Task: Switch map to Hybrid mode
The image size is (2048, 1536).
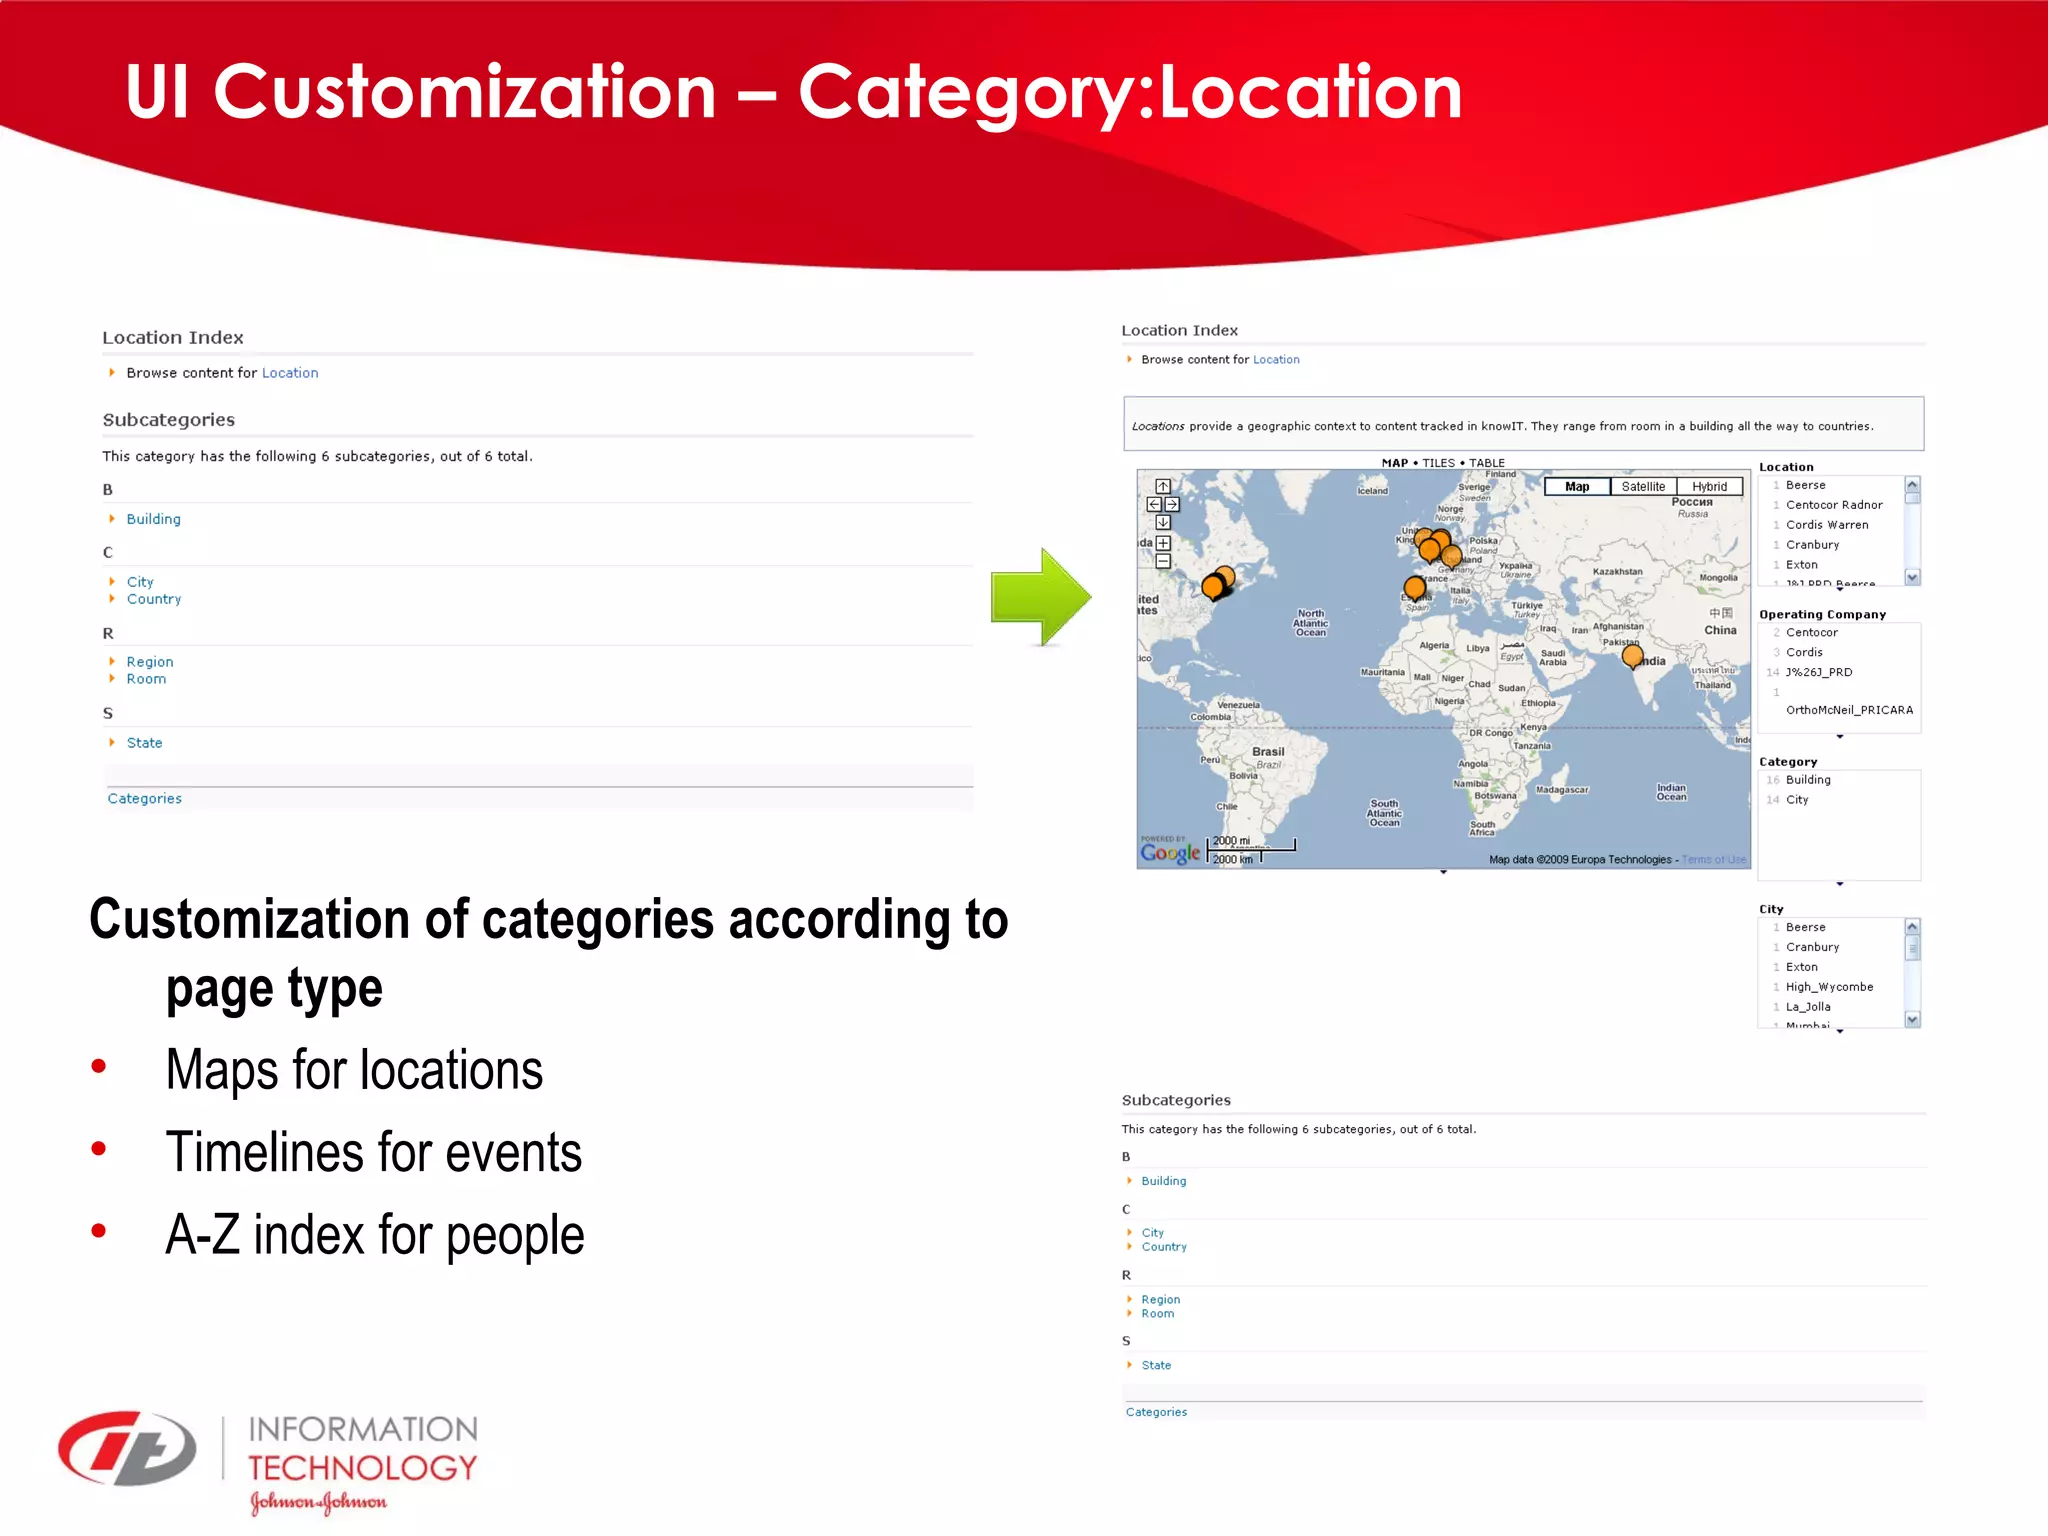Action: tap(1709, 487)
